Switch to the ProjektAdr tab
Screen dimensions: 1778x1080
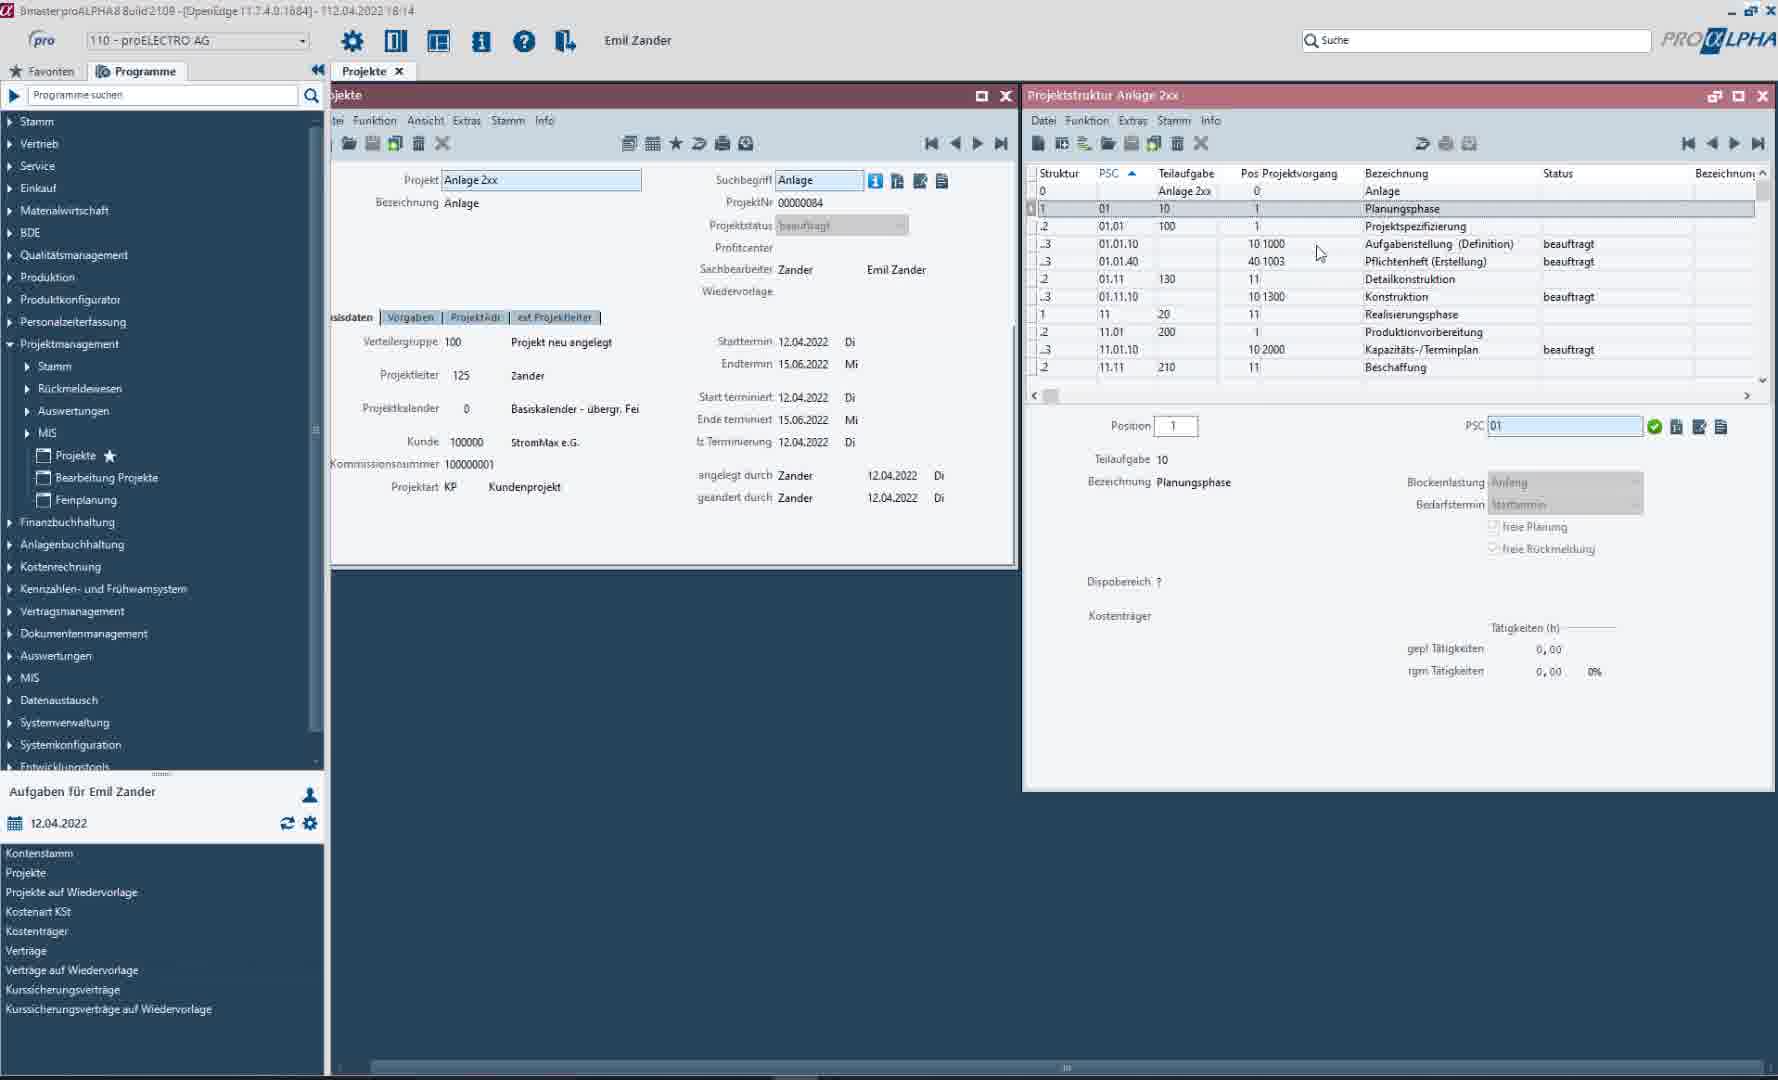(x=475, y=317)
